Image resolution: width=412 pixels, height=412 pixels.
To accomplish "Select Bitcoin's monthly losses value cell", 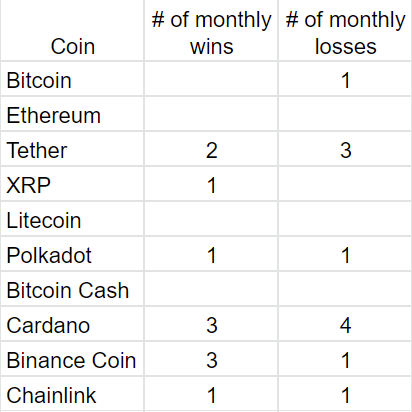I will (345, 79).
